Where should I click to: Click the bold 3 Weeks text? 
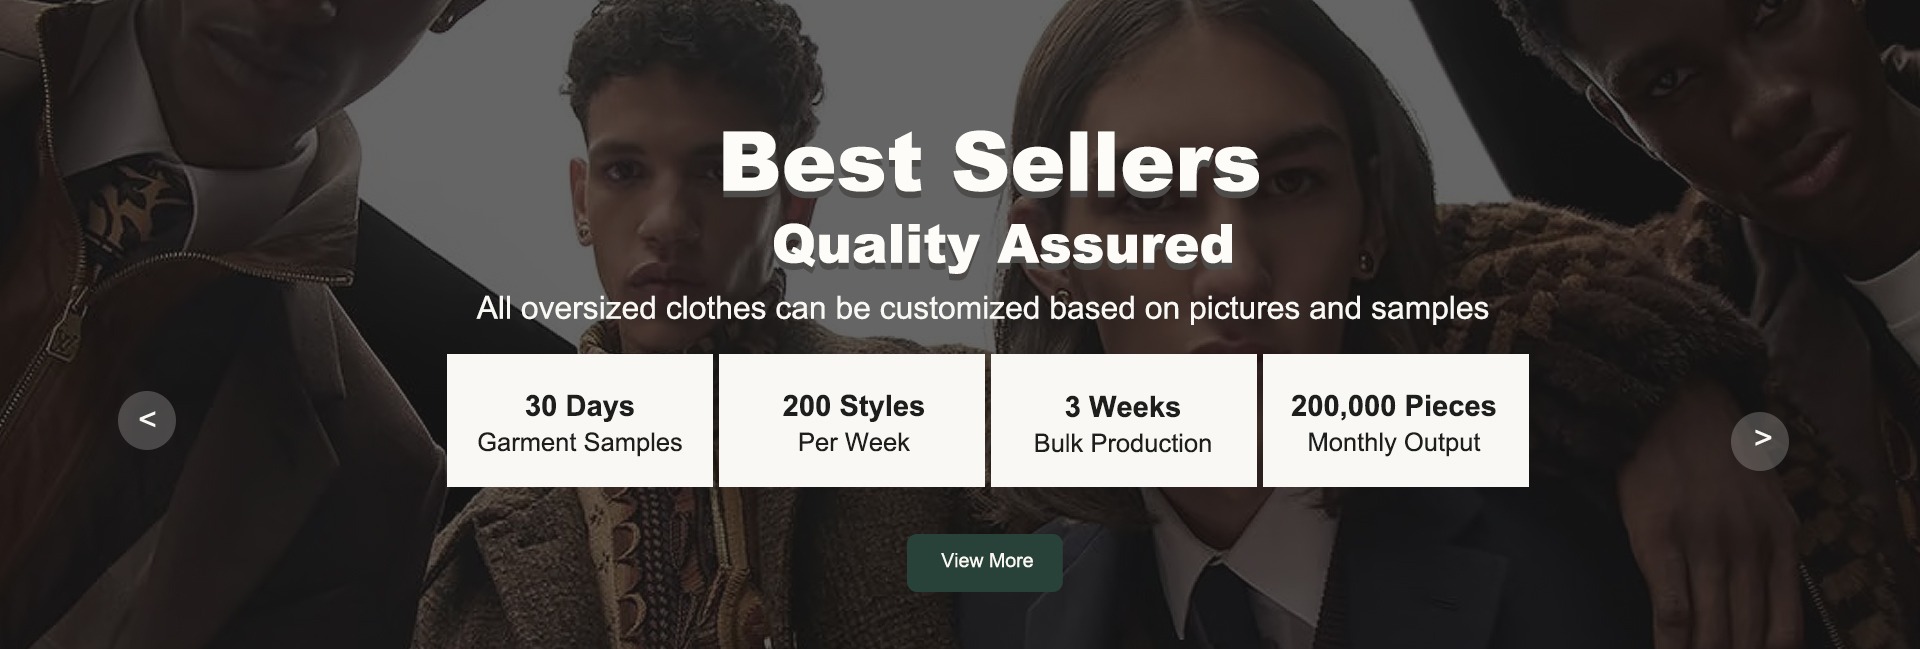(1123, 407)
